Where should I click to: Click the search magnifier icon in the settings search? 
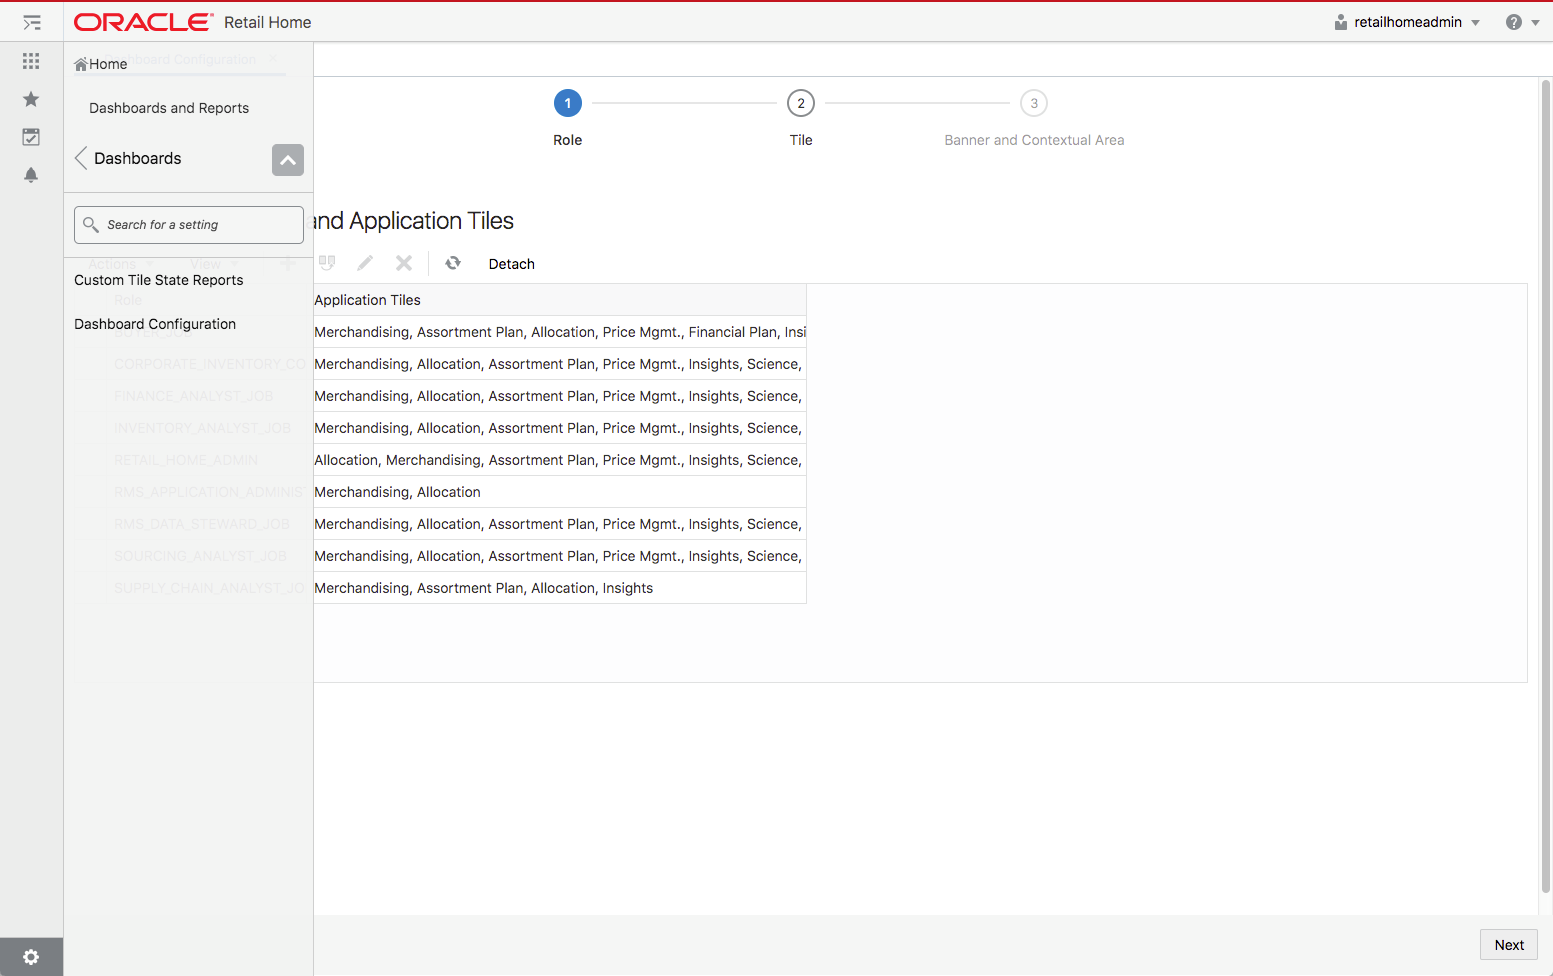(91, 224)
